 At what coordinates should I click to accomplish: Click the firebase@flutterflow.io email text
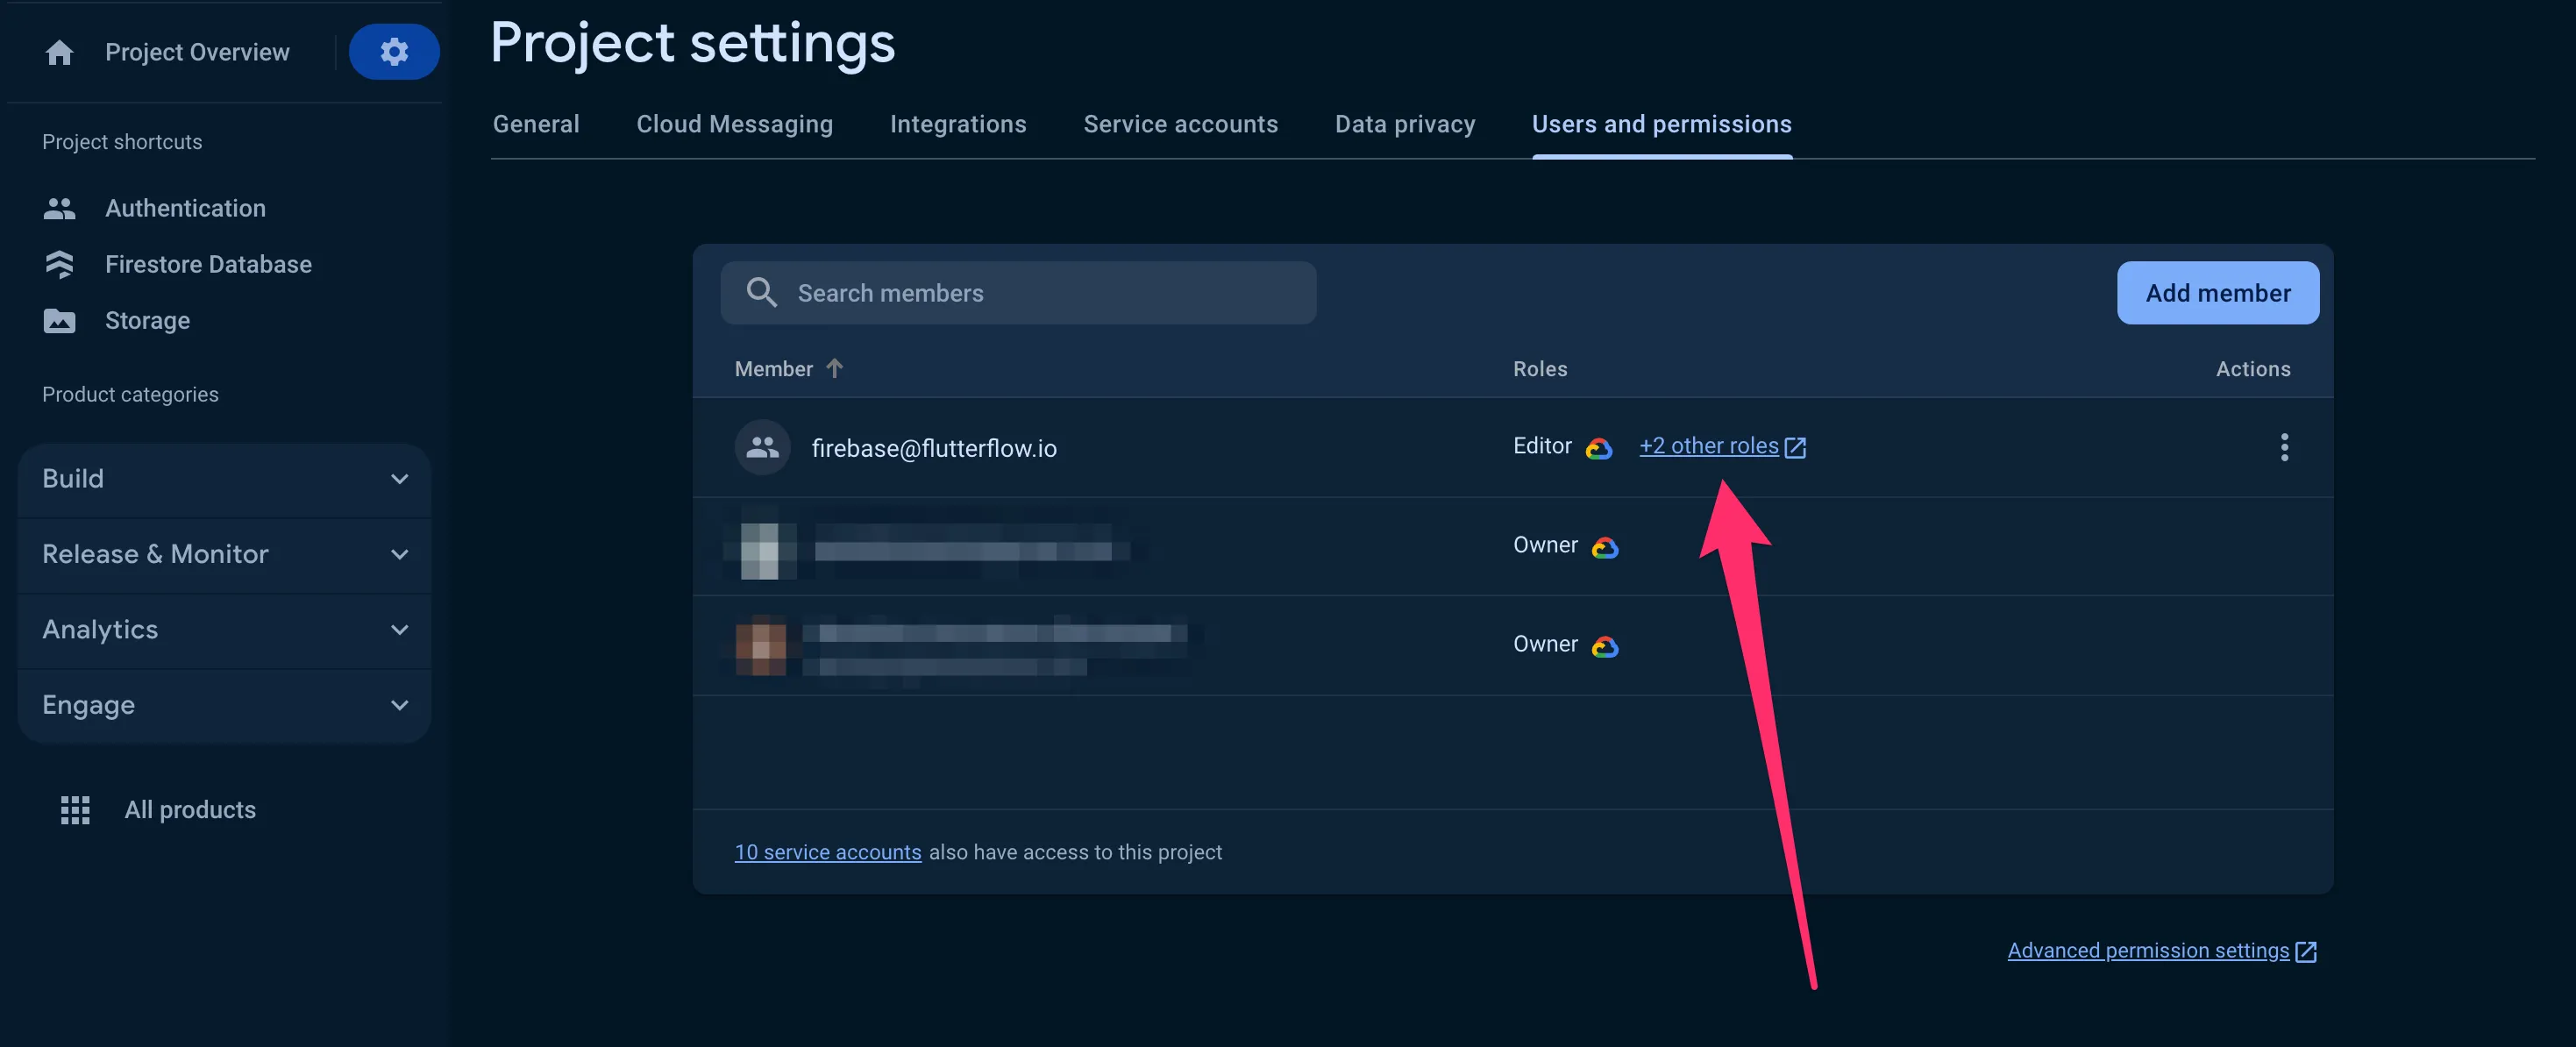coord(933,448)
